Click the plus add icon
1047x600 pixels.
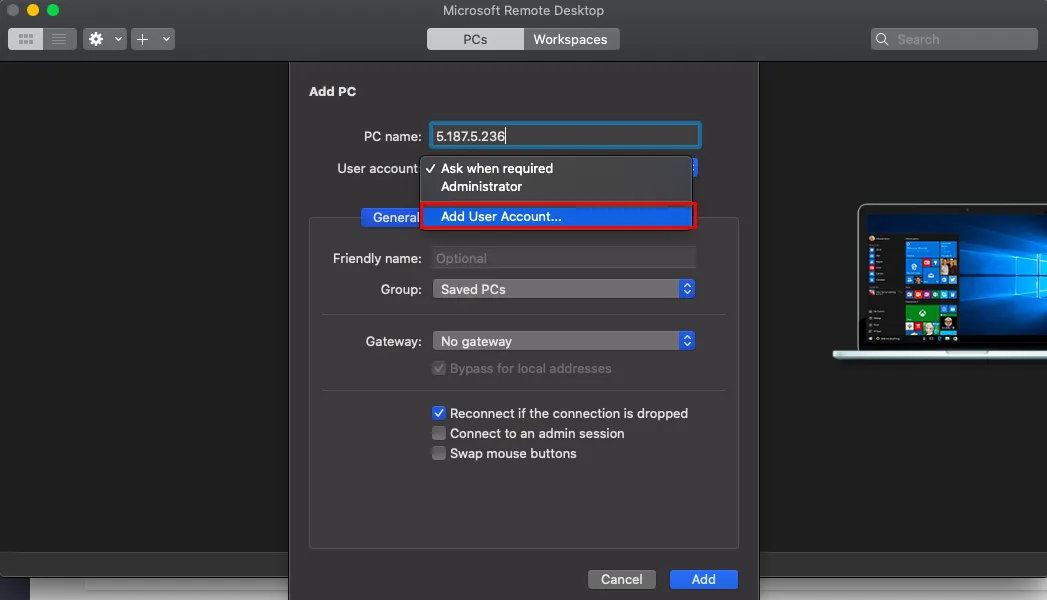pyautogui.click(x=143, y=39)
